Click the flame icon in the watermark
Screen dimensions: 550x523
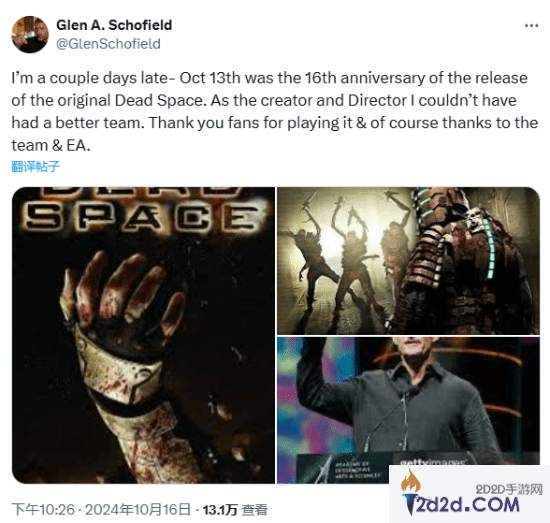(411, 481)
